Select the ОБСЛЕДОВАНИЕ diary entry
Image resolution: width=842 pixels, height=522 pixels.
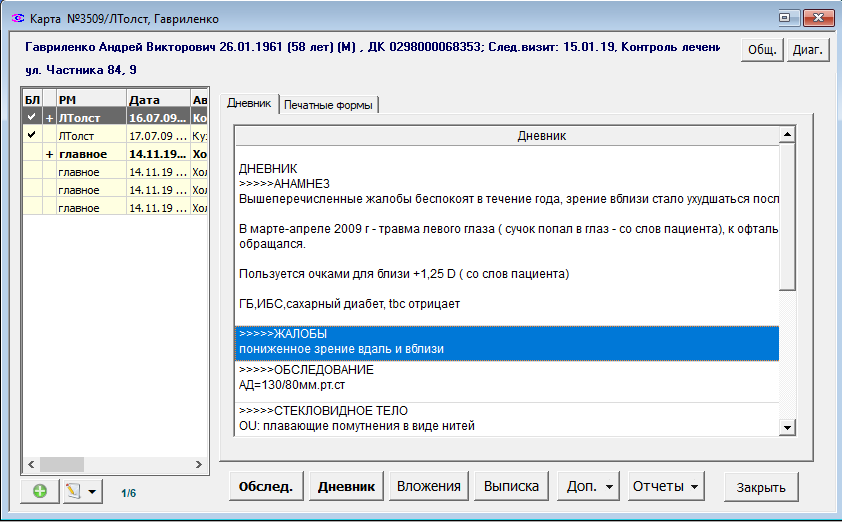click(506, 377)
